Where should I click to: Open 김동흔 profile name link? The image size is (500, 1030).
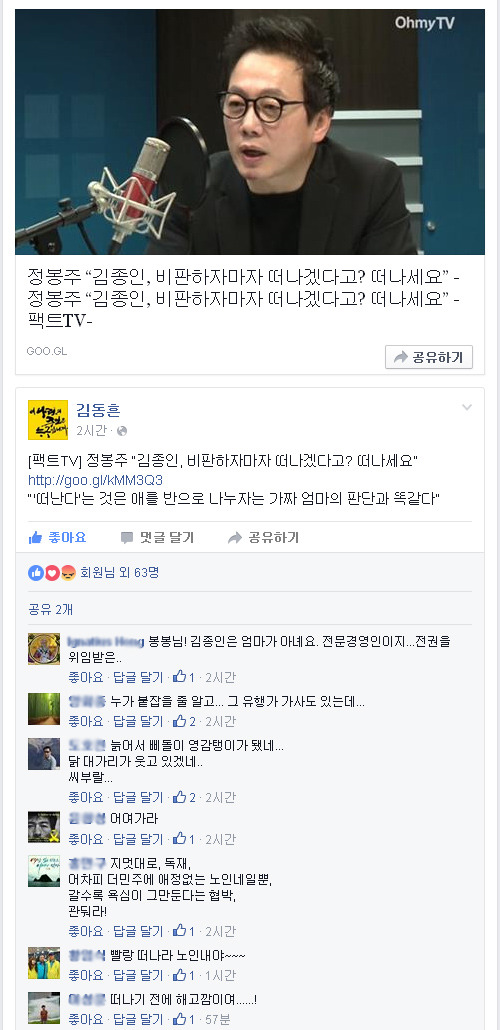click(x=99, y=410)
